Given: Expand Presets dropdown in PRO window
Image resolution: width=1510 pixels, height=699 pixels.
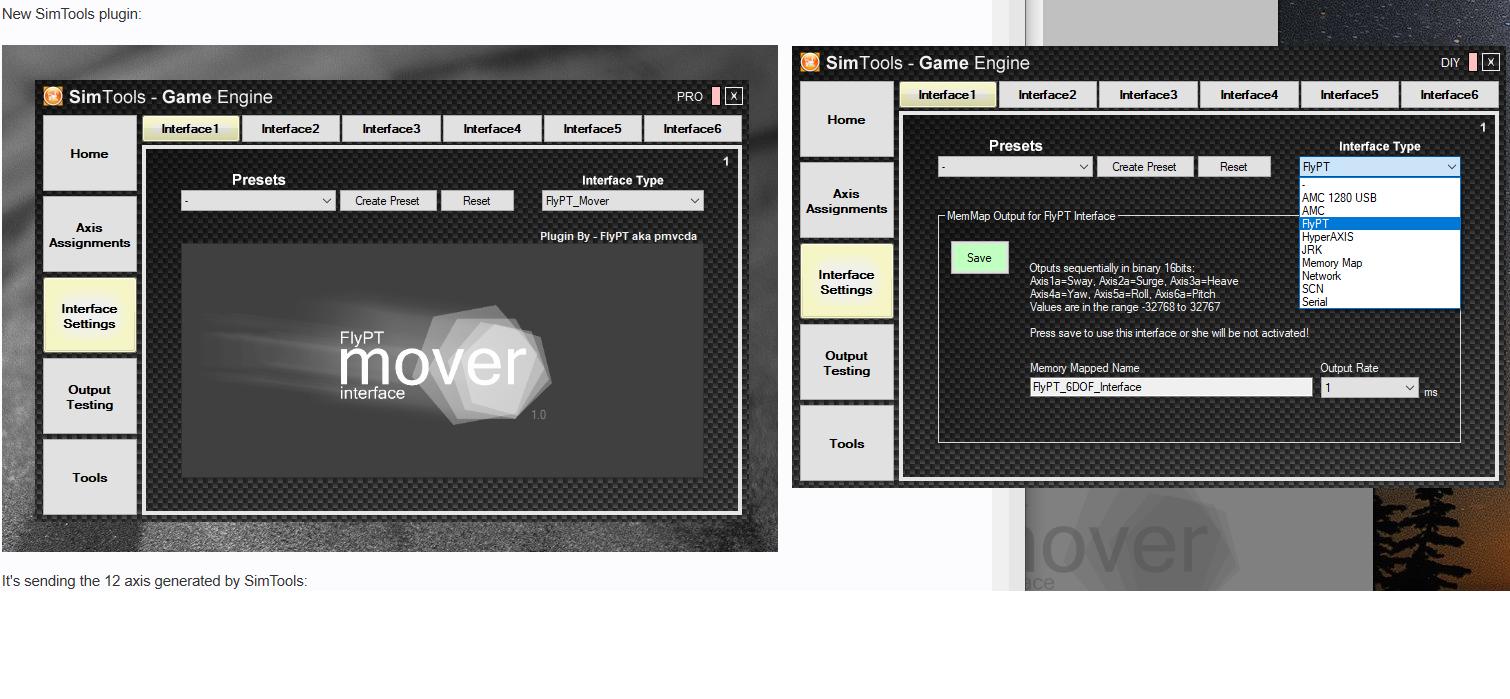Looking at the screenshot, I should tap(258, 201).
